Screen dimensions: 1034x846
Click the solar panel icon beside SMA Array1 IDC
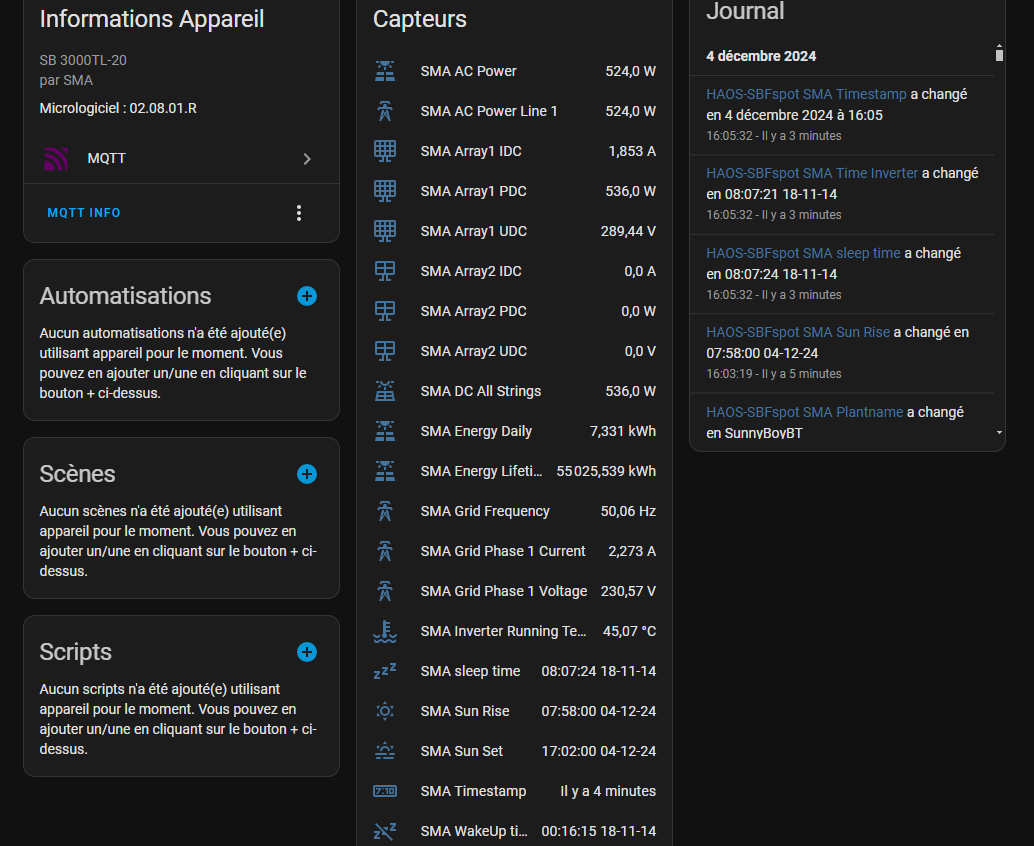coord(385,151)
